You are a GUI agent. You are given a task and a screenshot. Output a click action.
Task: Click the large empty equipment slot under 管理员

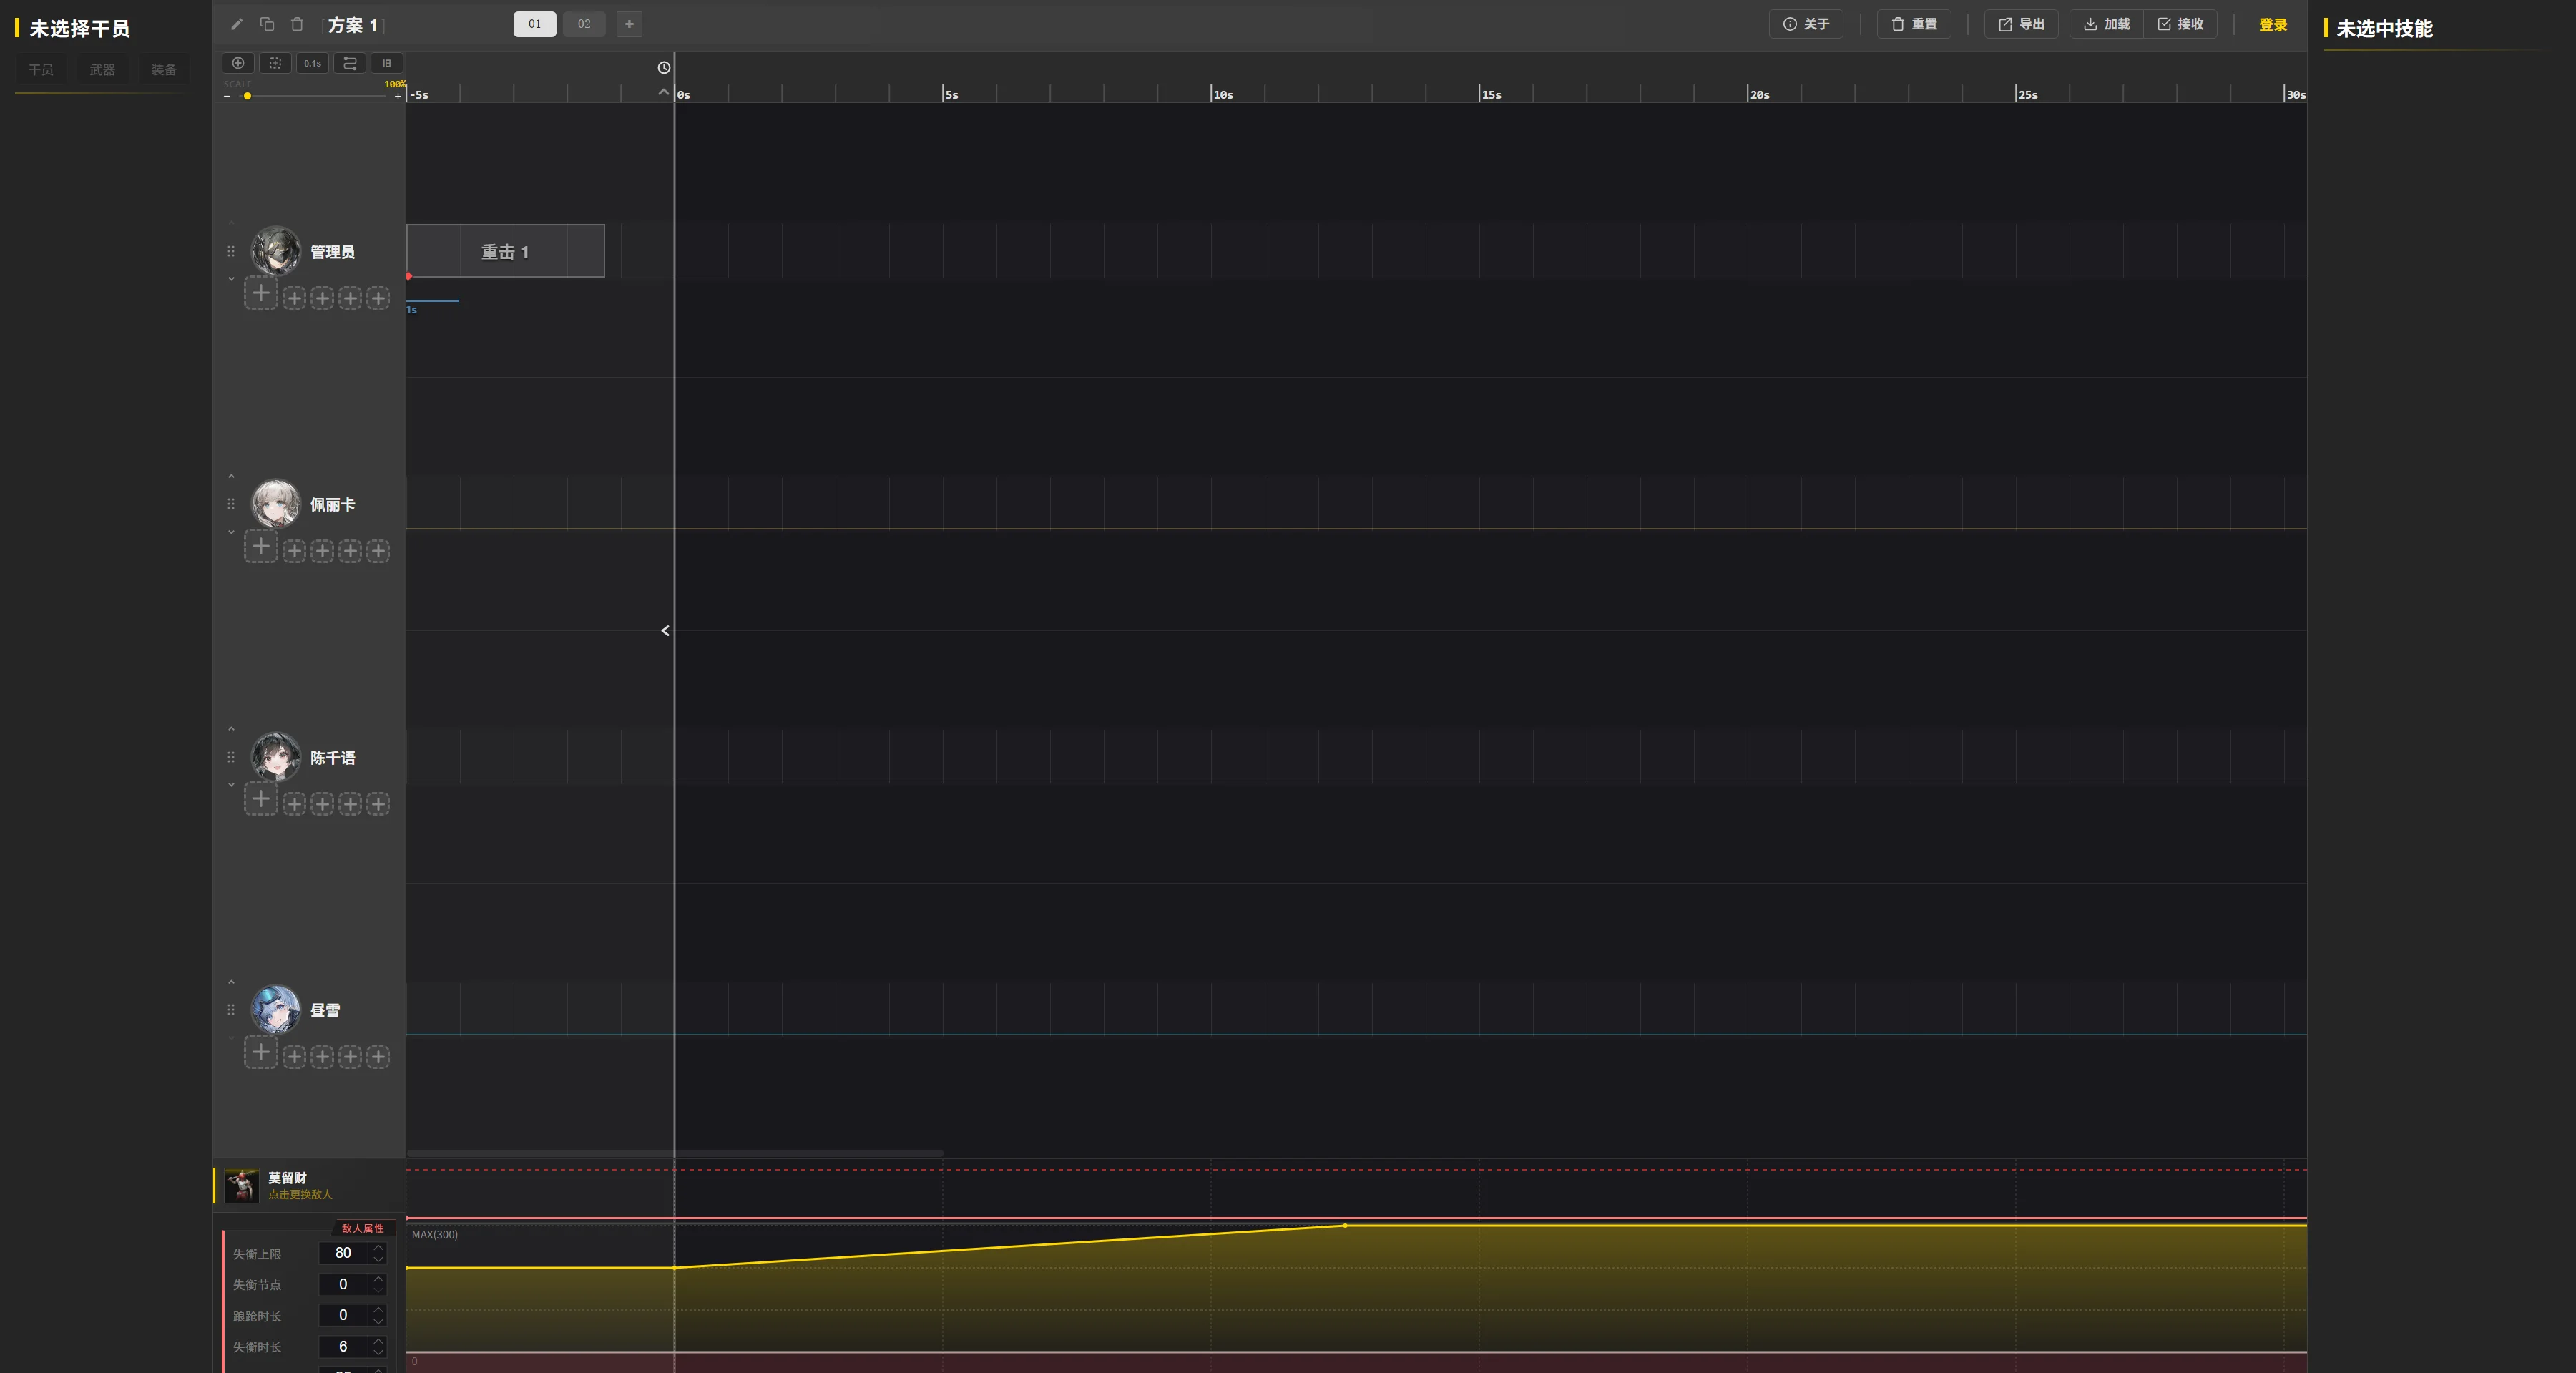(x=260, y=294)
